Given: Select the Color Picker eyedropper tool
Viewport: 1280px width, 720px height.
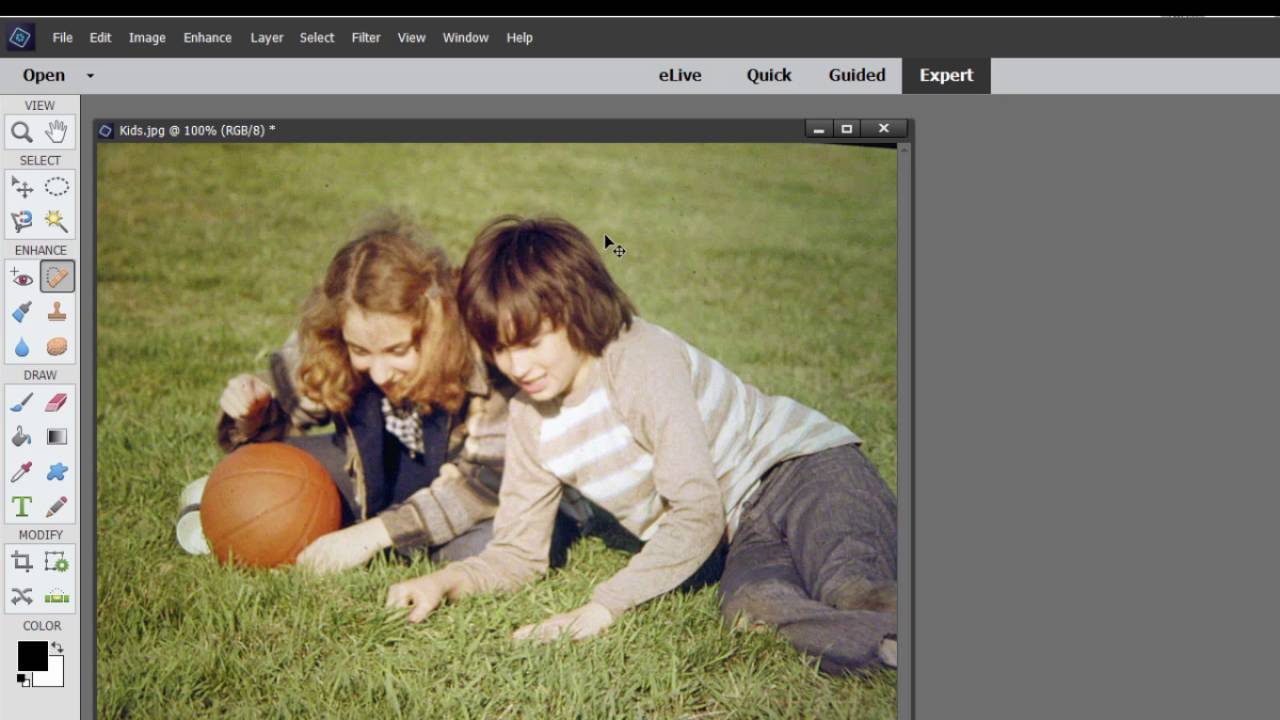Looking at the screenshot, I should (22, 472).
